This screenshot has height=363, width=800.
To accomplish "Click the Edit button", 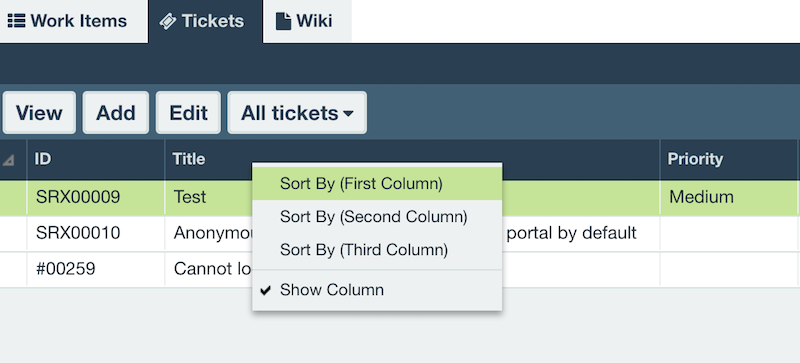I will tap(188, 113).
